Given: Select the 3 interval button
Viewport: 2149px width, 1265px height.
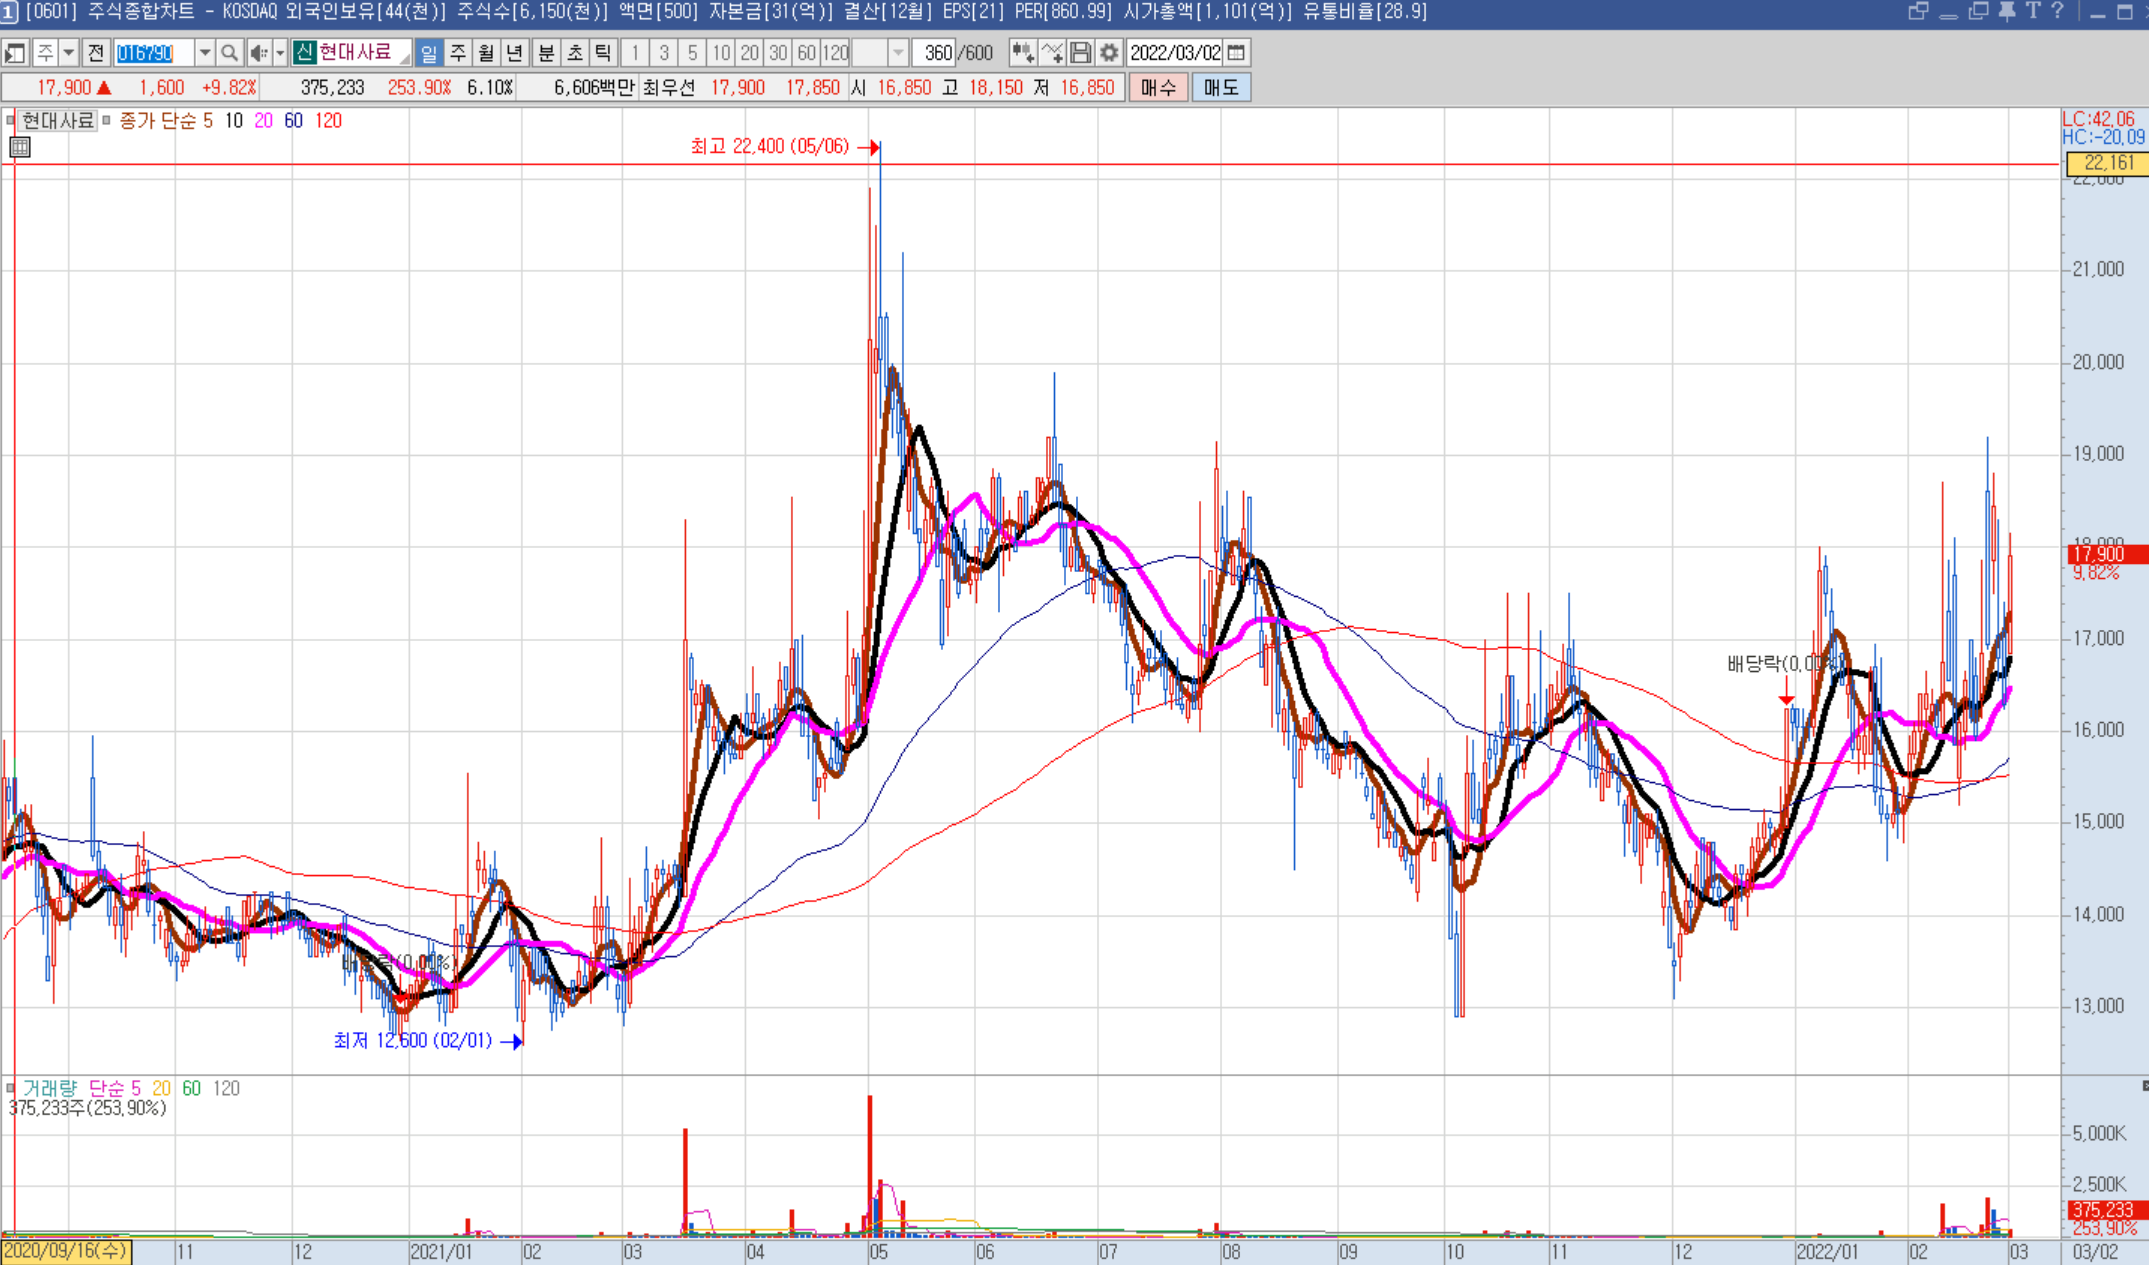Looking at the screenshot, I should tap(664, 52).
